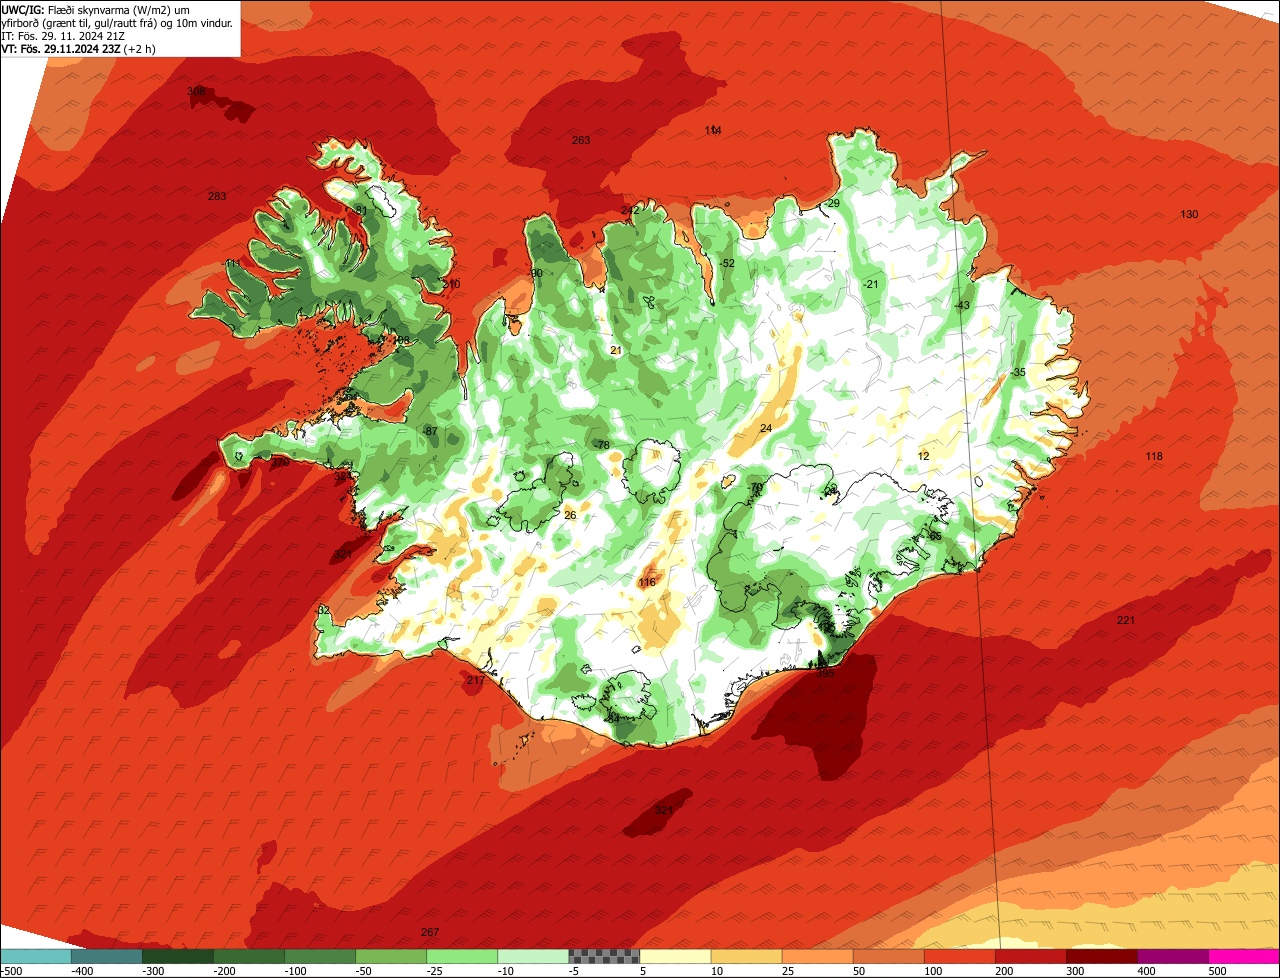Click the valid time line 'VT: Fös. 29.11.2024 23Z'
Viewport: 1280px width, 978px height.
coord(76,48)
